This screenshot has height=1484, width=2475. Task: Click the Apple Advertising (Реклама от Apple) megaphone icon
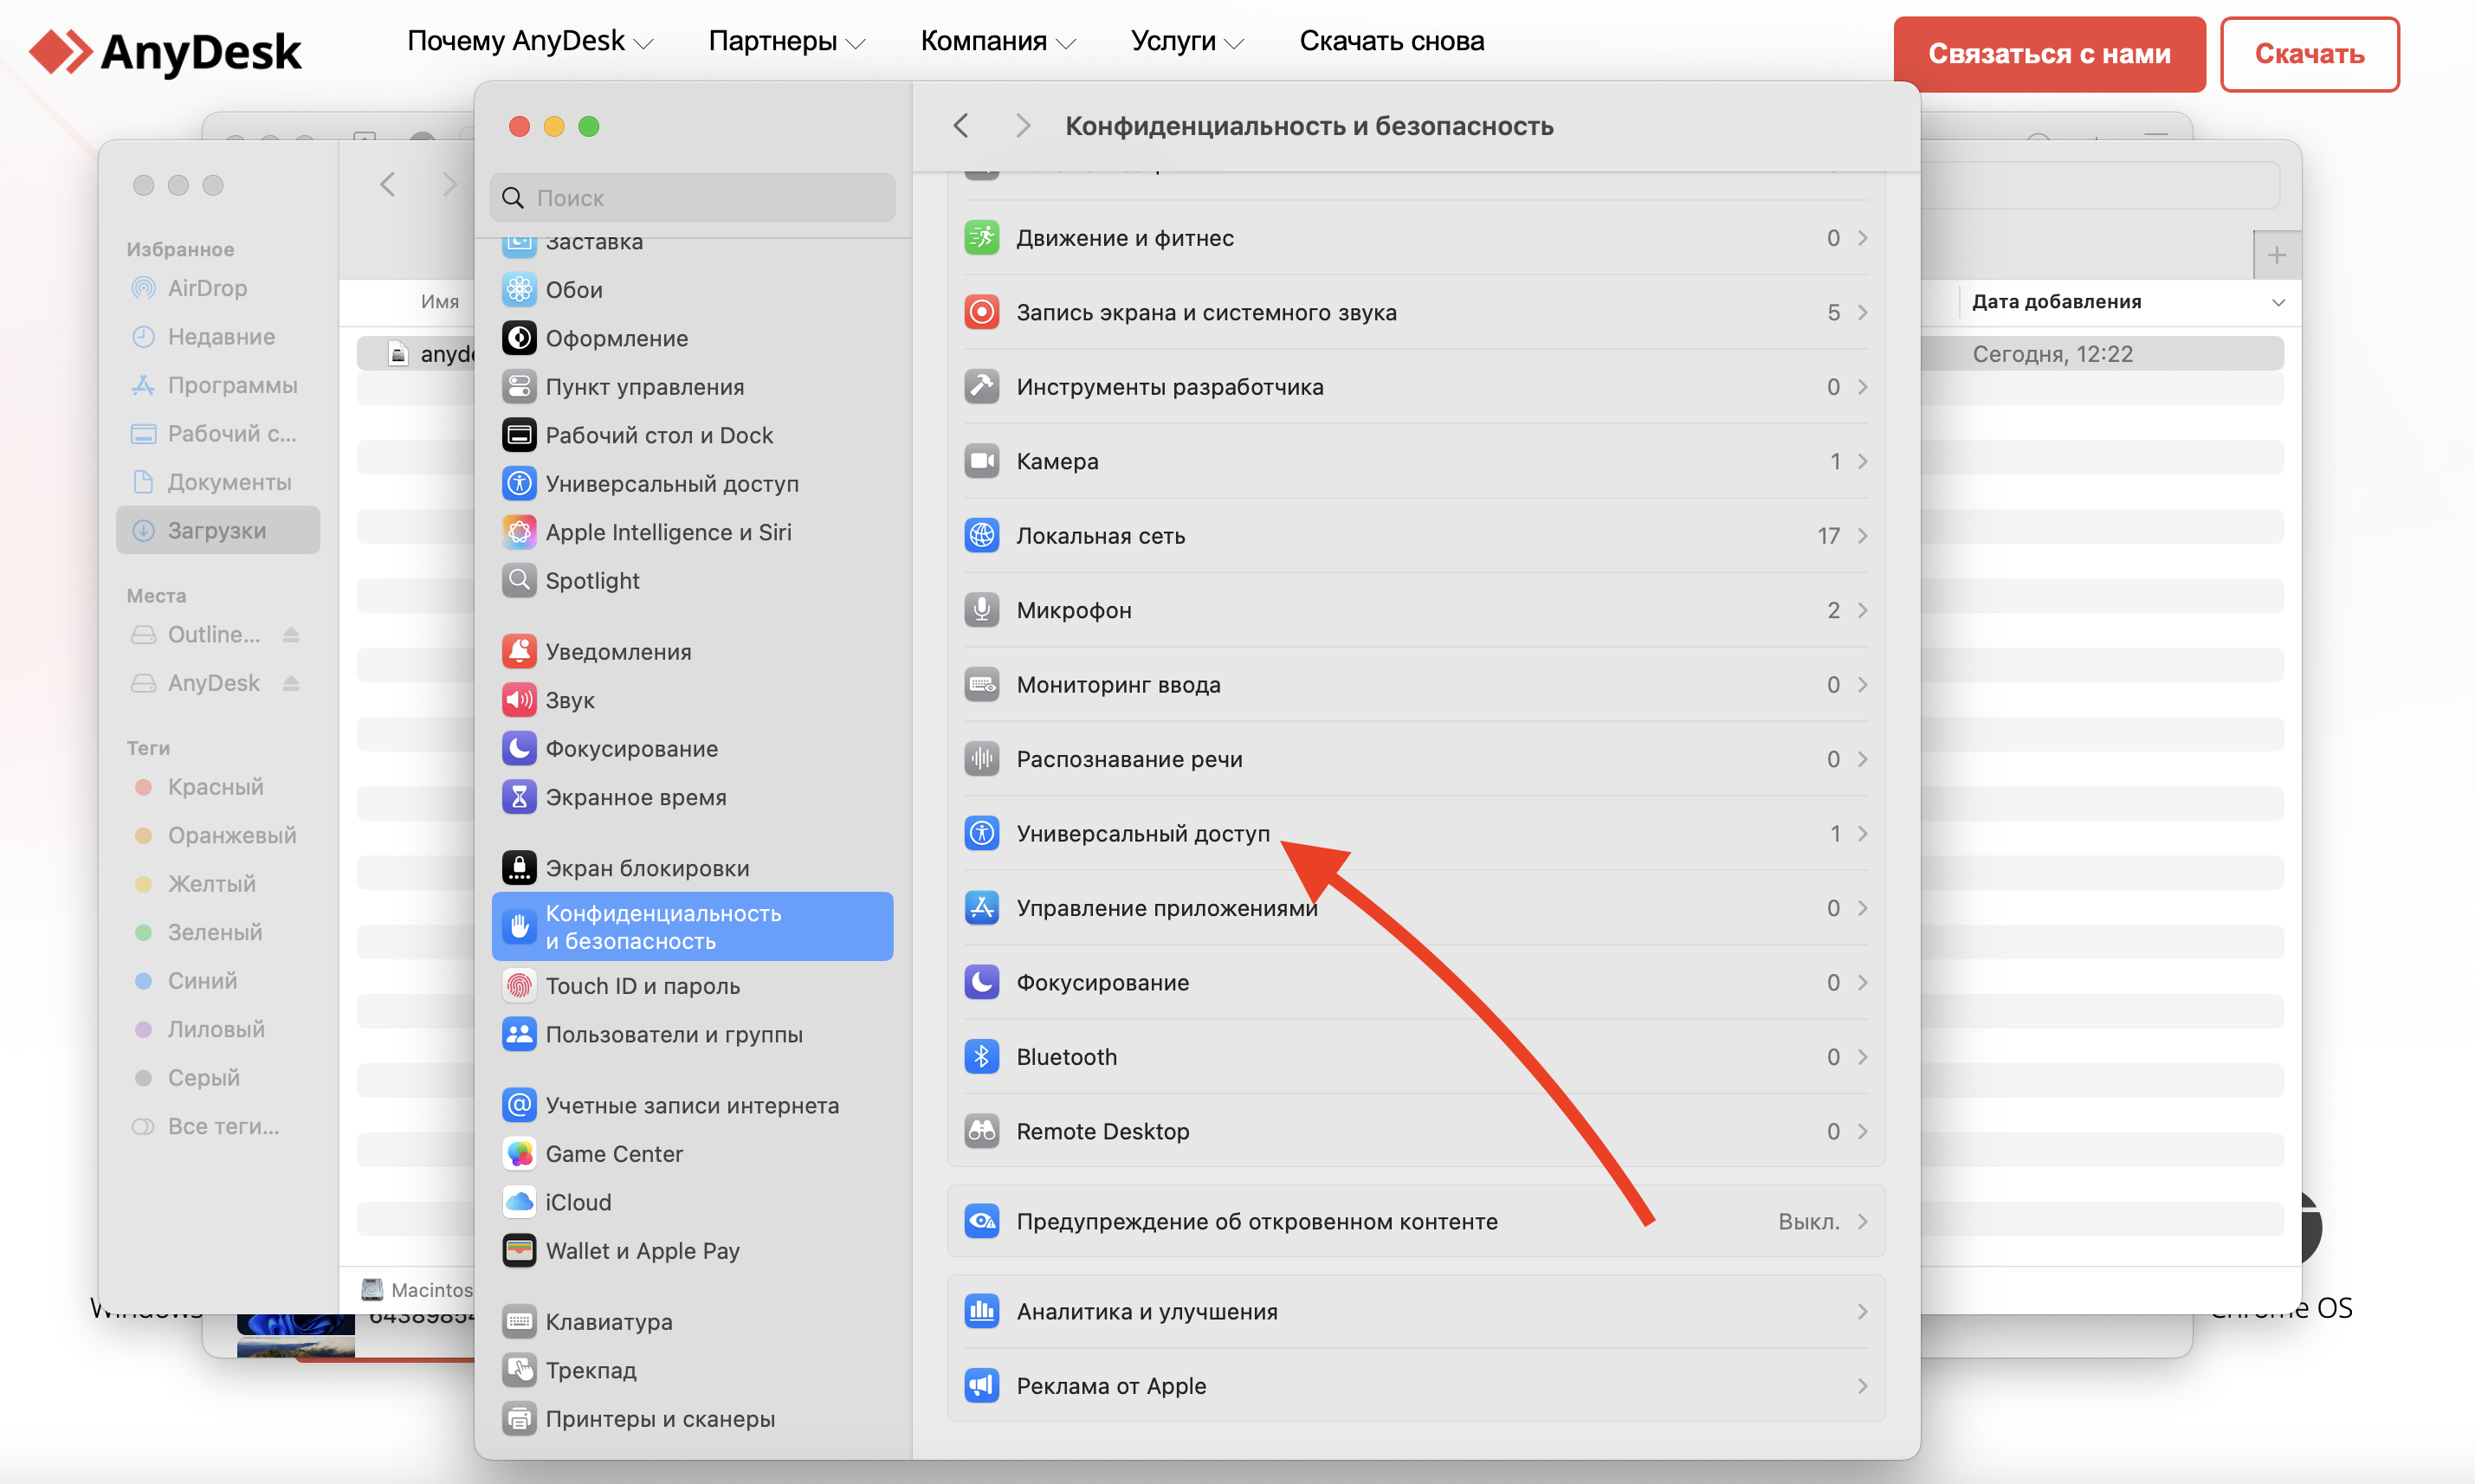click(981, 1386)
